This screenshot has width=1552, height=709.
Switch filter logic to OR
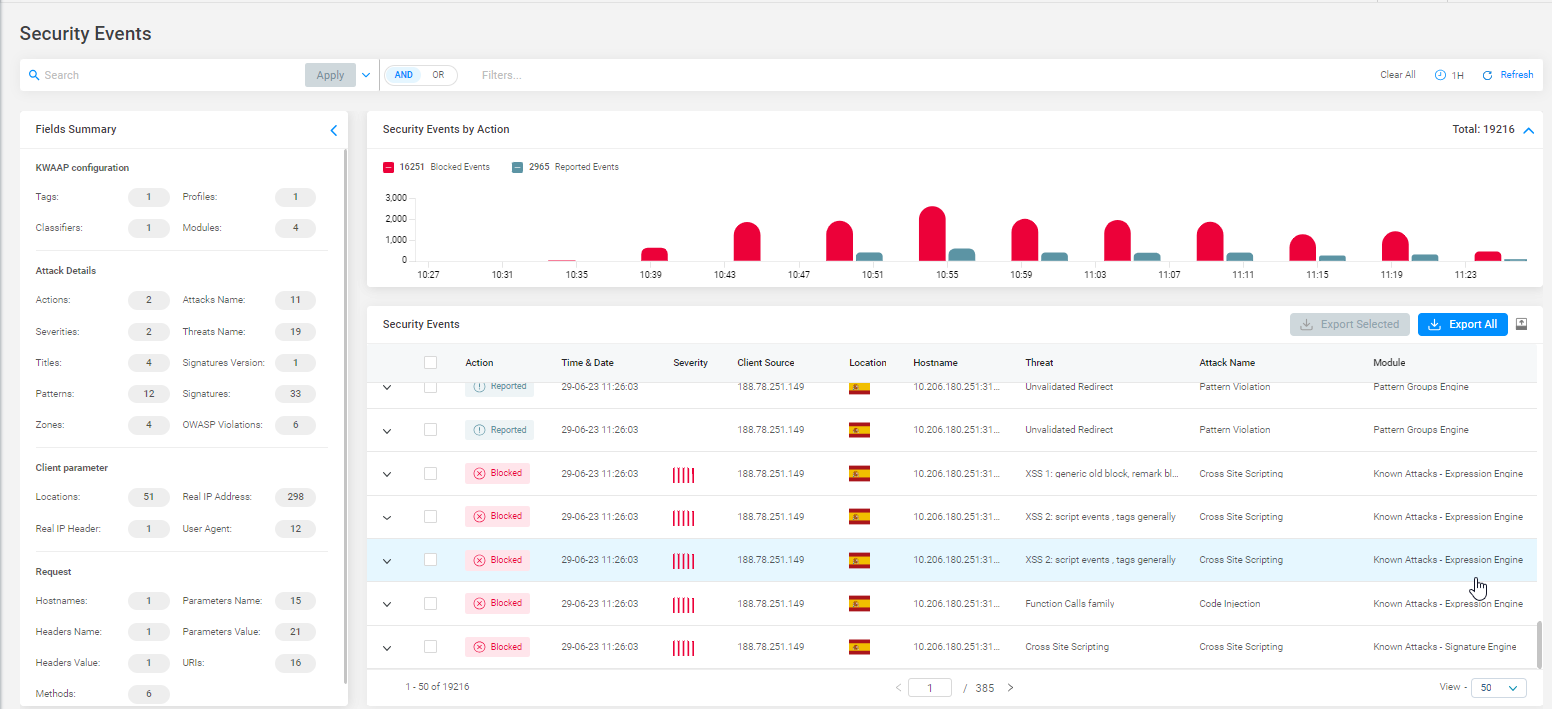click(x=438, y=75)
